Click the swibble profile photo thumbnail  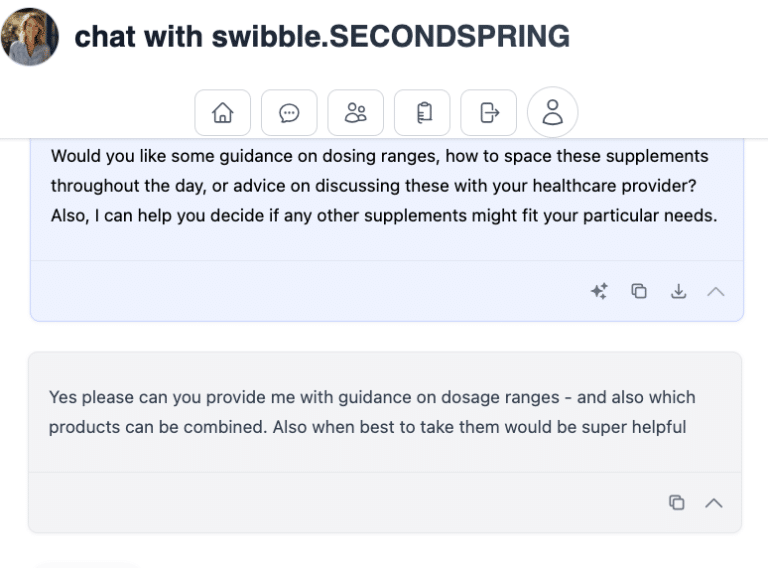click(x=30, y=37)
